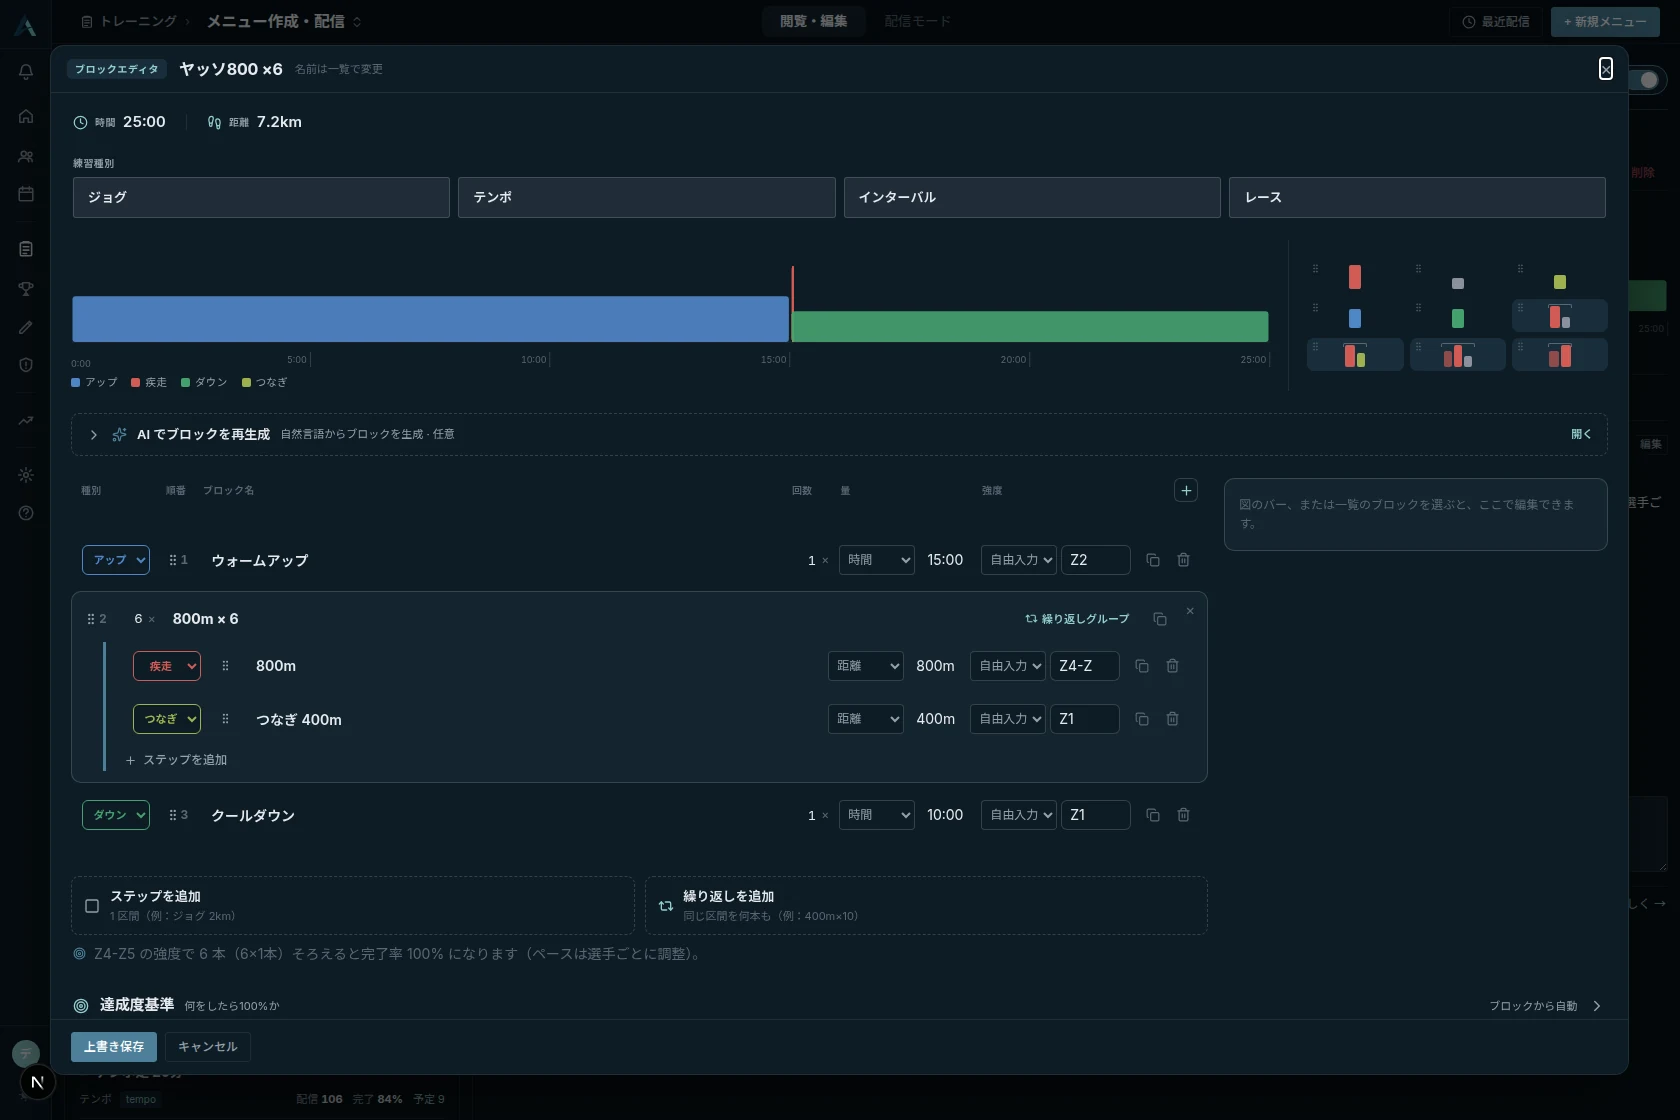The height and width of the screenshot is (1120, 1680).
Task: Select the テンポ workout type
Action: click(647, 197)
